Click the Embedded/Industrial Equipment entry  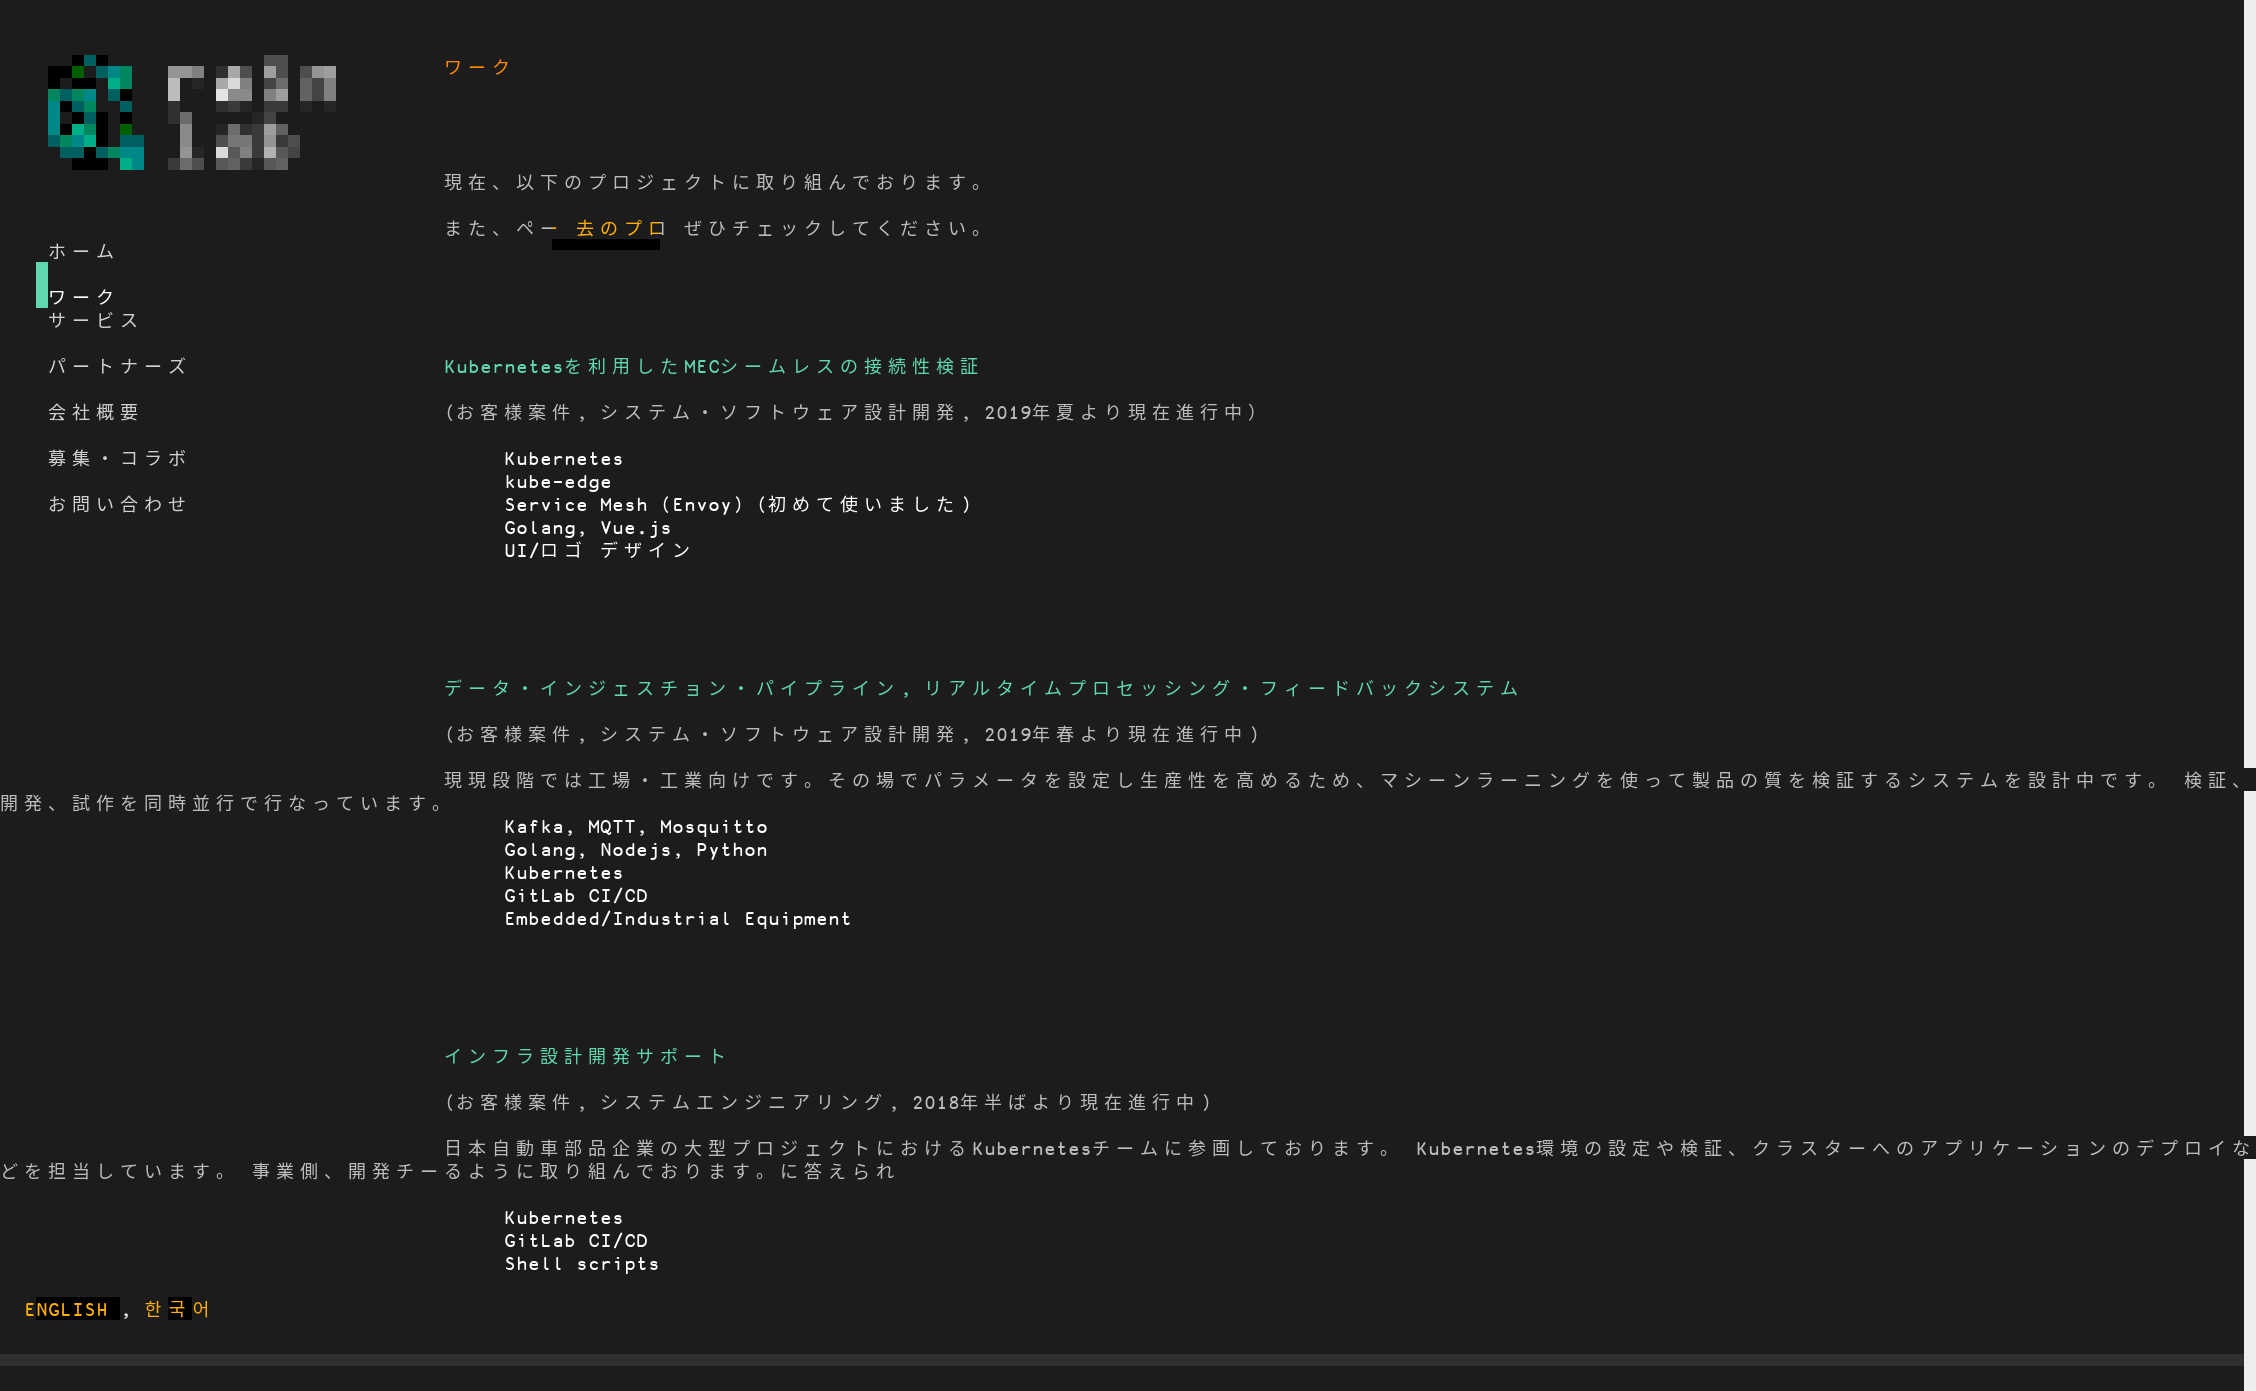(678, 919)
